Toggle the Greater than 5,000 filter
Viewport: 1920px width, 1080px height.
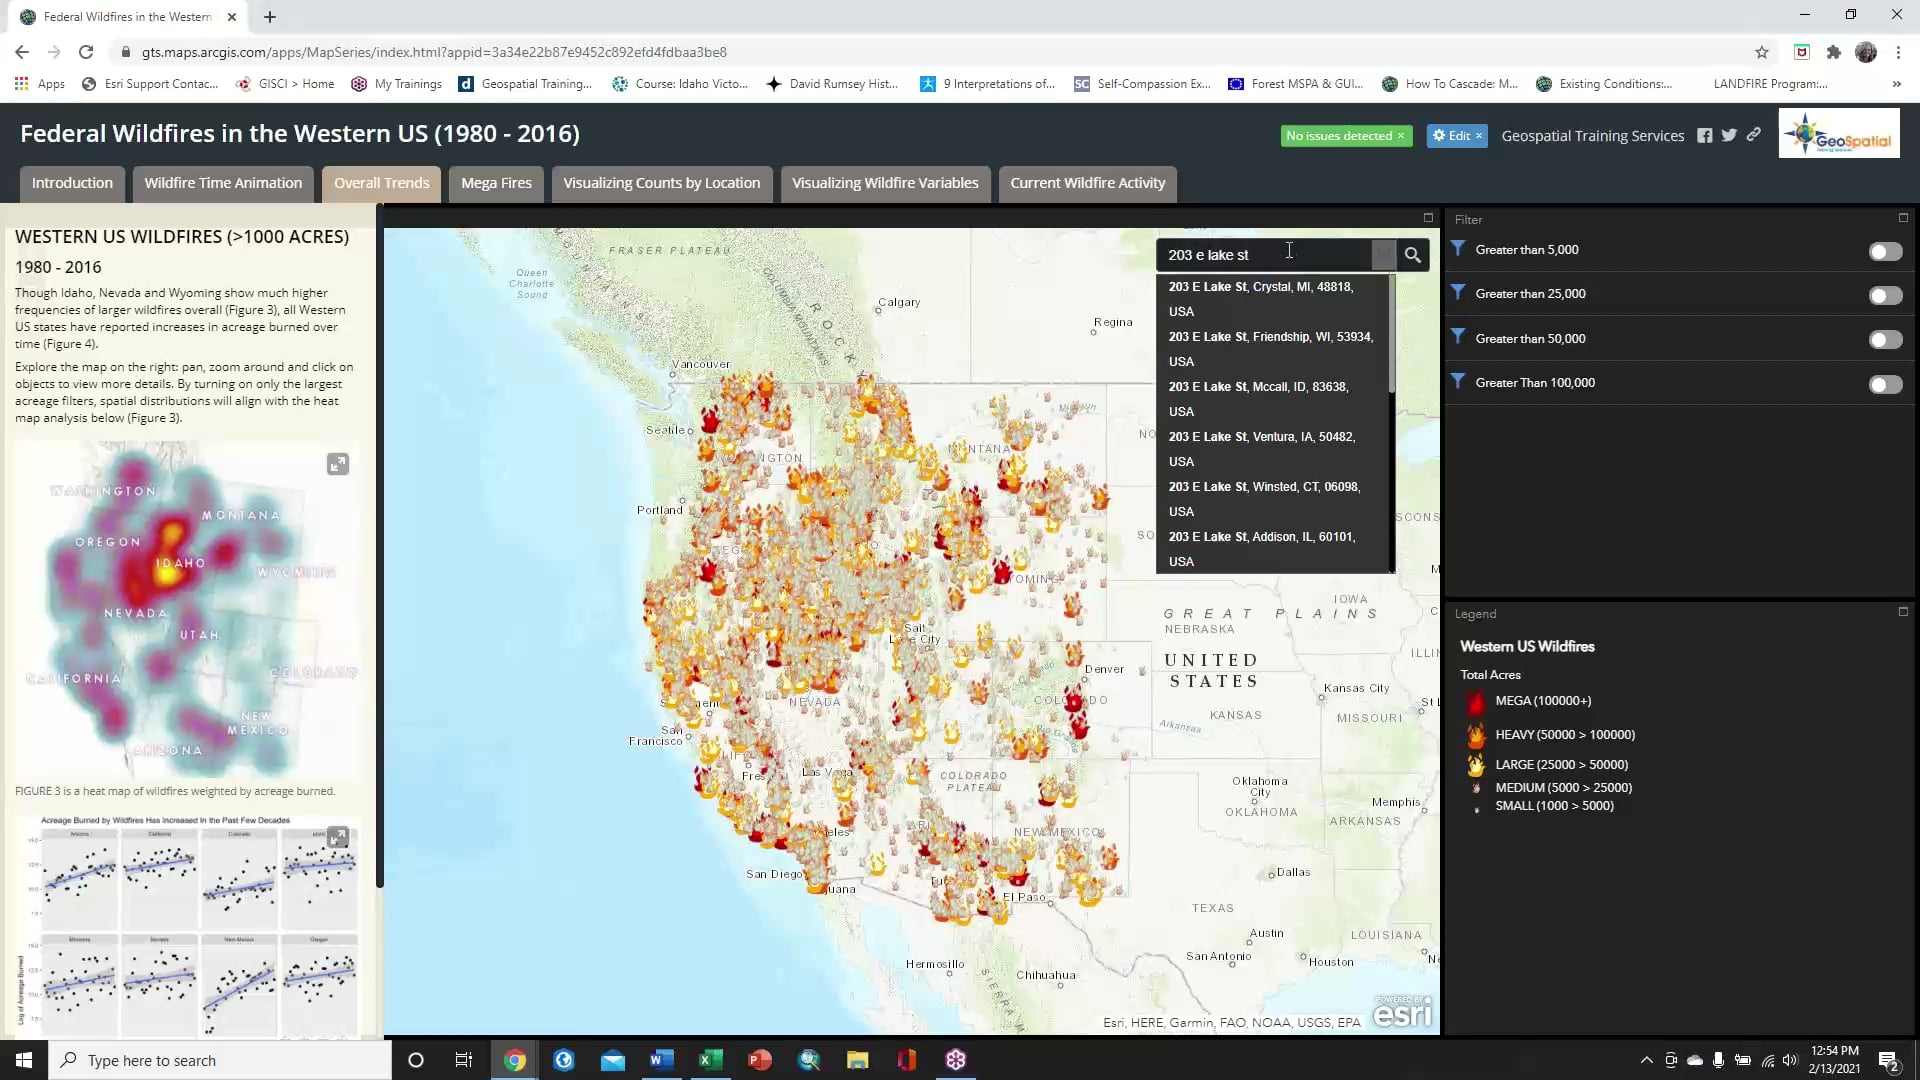[1885, 252]
